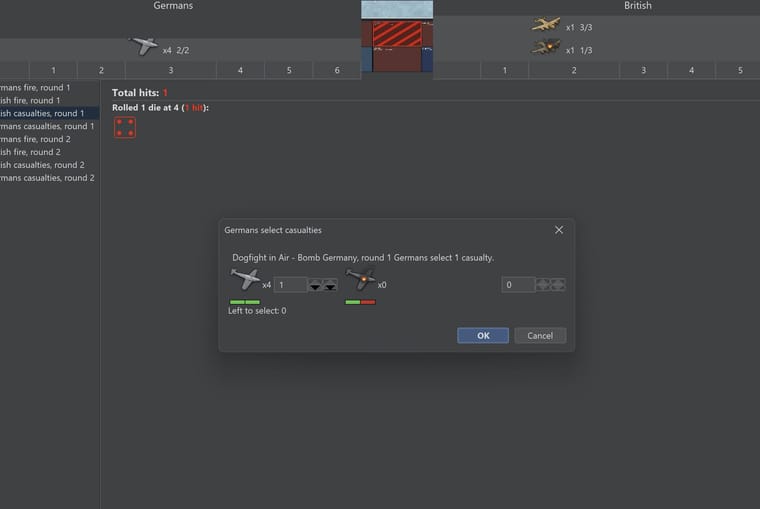
Task: Click the all-green health bar under fighter
Action: 245,302
